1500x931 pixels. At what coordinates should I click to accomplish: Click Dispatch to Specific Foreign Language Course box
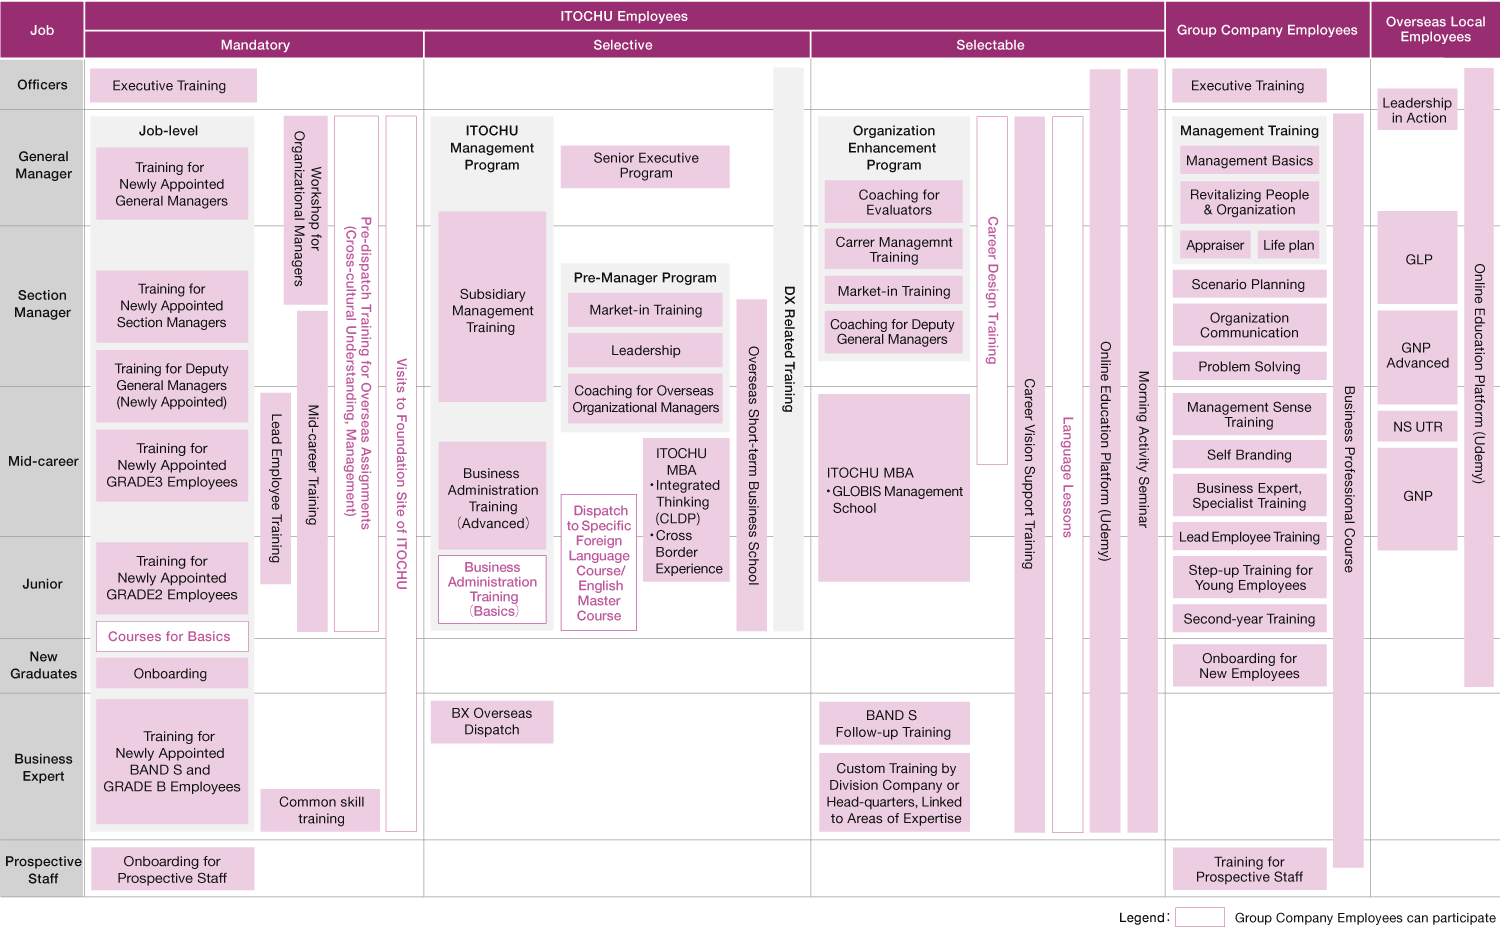tap(599, 563)
